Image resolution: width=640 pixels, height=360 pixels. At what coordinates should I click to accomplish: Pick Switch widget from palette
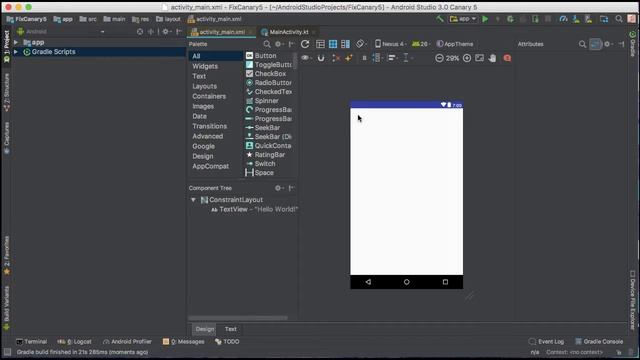(260, 164)
